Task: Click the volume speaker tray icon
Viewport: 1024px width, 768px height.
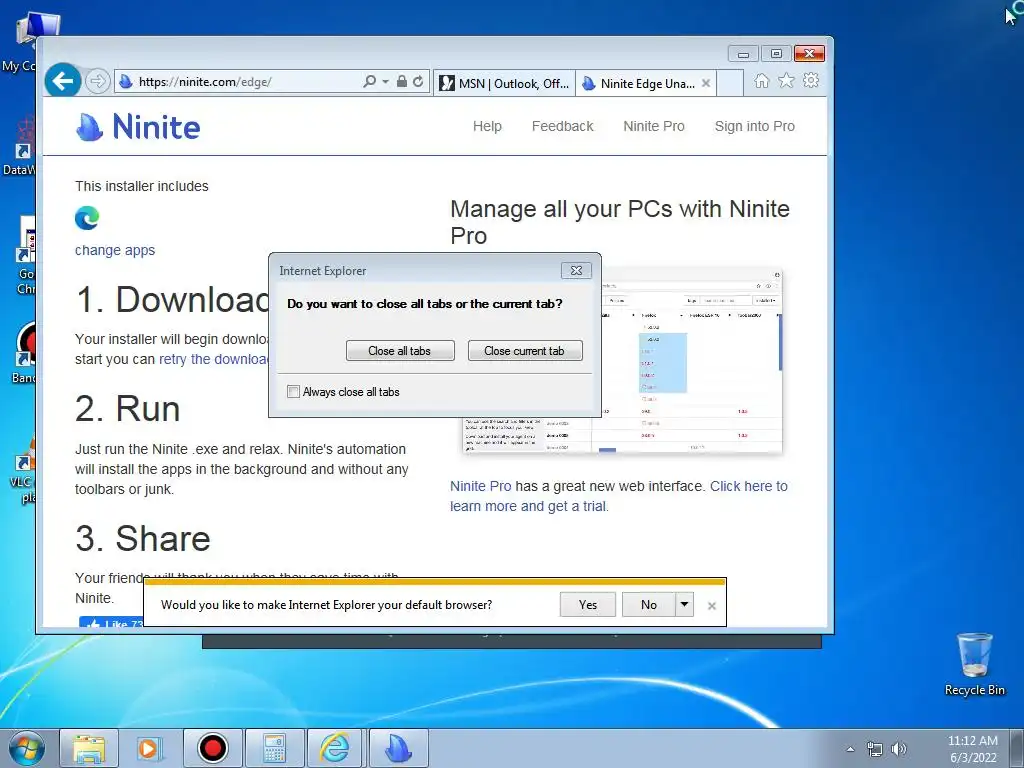Action: pyautogui.click(x=899, y=749)
